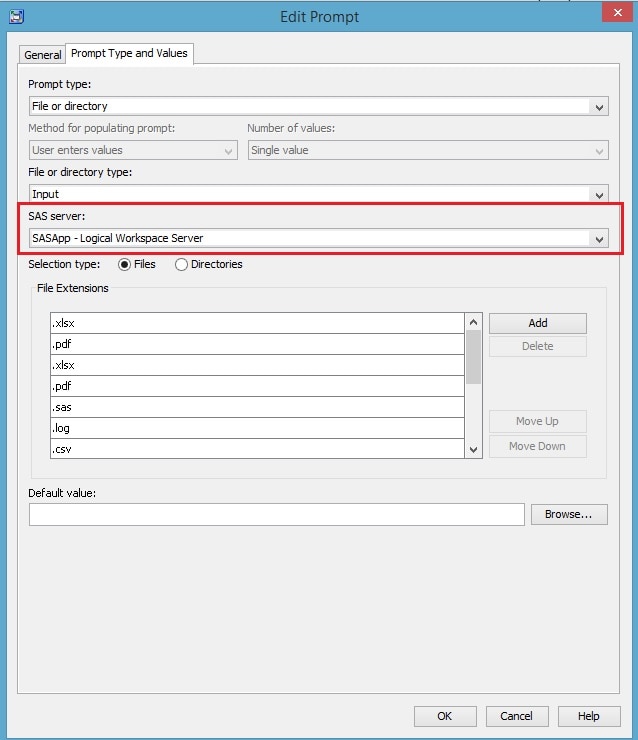This screenshot has width=638, height=740.
Task: Expand the File or directory type dropdown
Action: coord(599,195)
